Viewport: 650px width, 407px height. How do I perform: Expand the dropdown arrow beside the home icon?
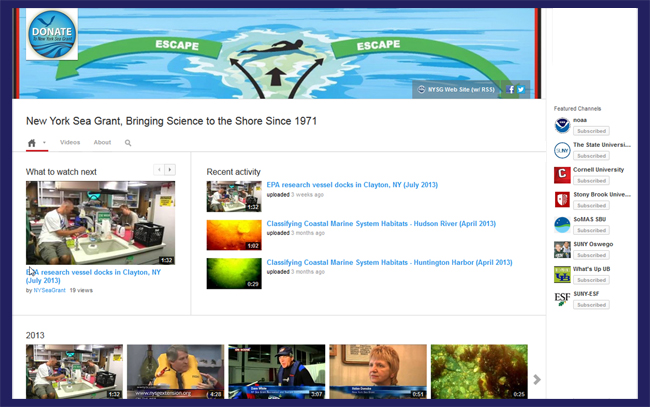(x=44, y=143)
